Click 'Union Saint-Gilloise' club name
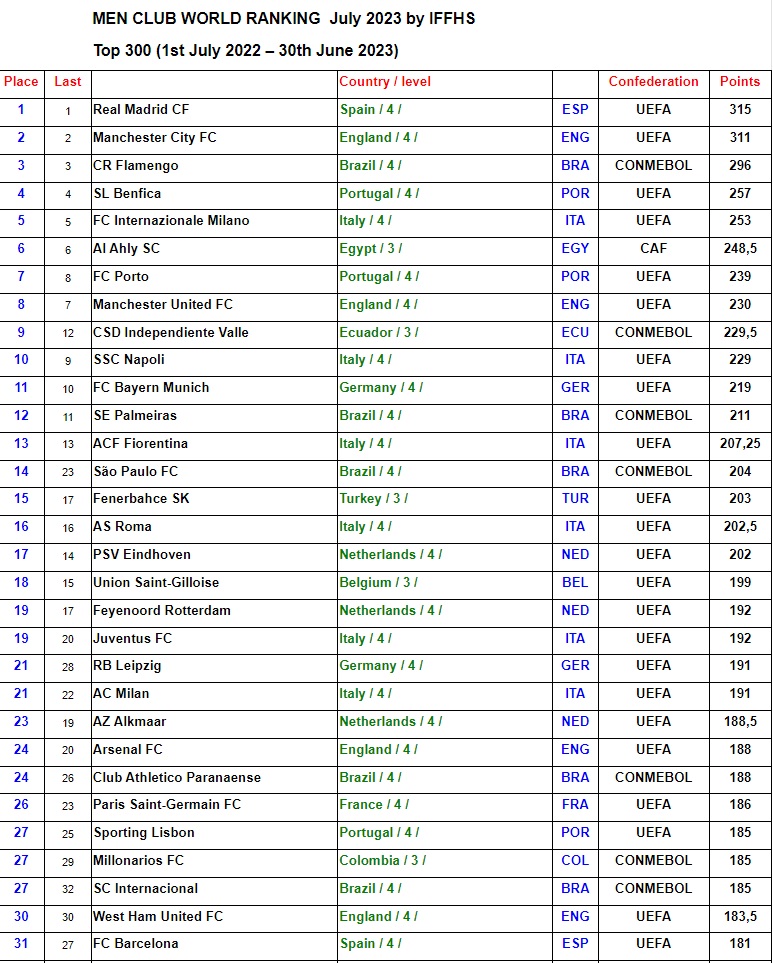 coord(156,582)
